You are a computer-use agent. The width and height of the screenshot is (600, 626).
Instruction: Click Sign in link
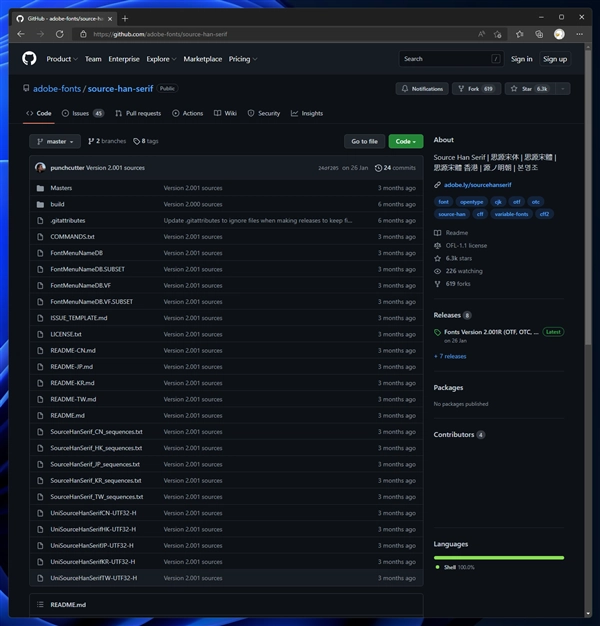521,59
